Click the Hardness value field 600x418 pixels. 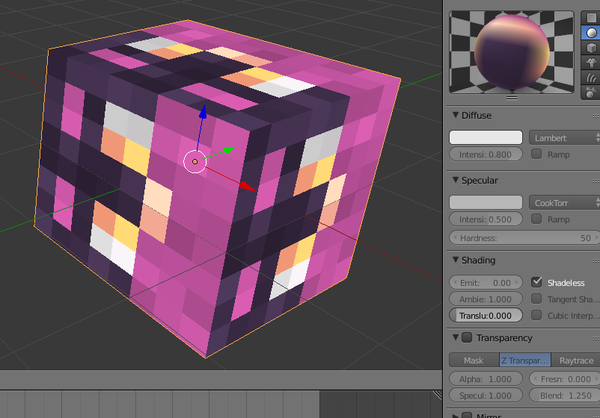522,238
